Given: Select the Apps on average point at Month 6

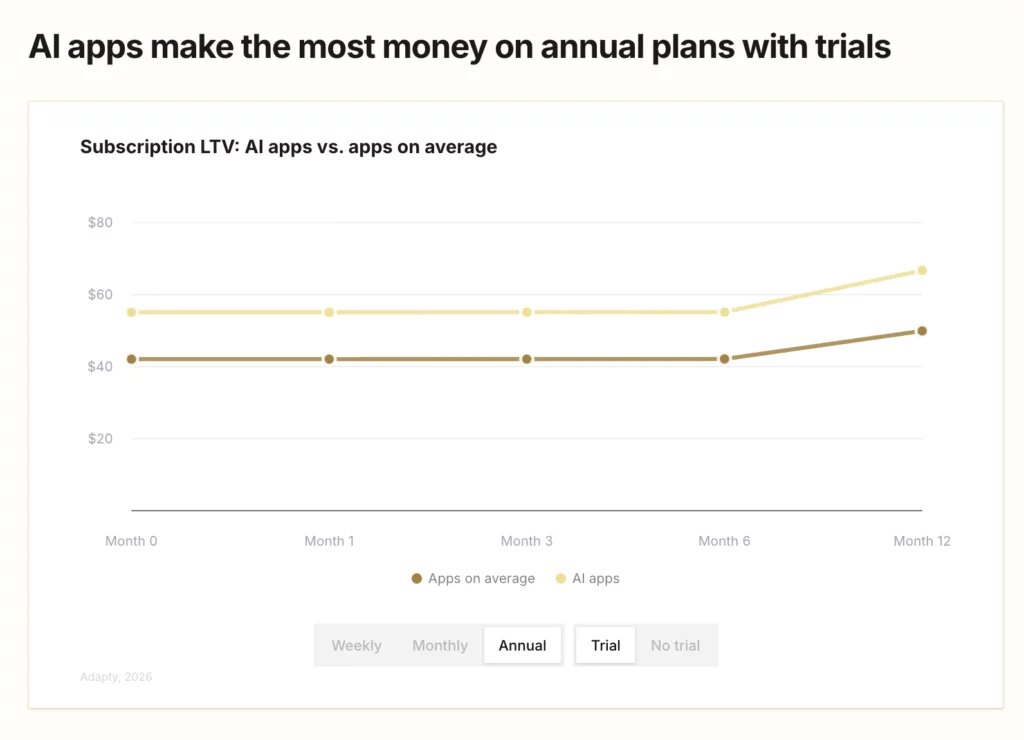Looking at the screenshot, I should pos(724,358).
